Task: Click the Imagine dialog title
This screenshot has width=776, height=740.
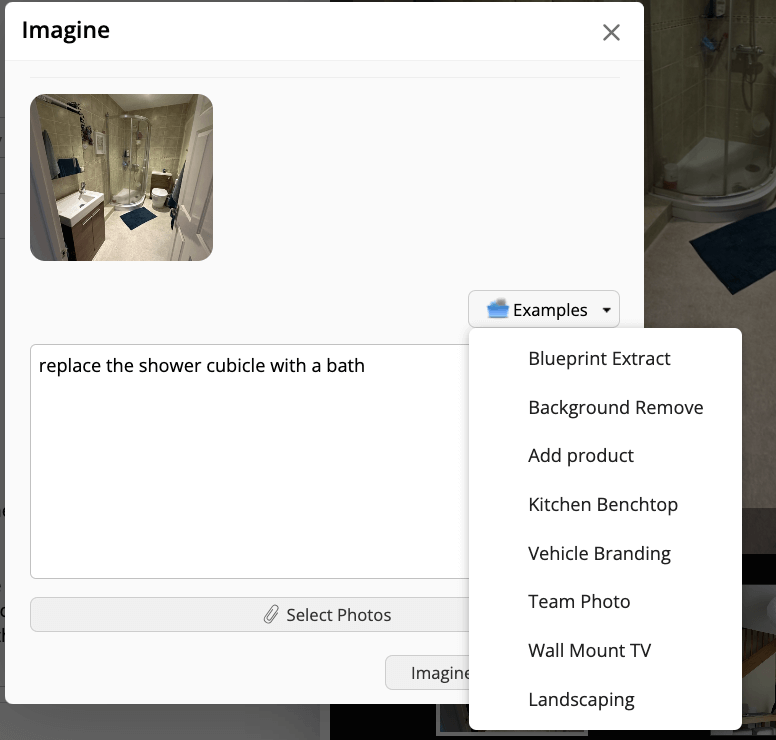Action: click(66, 30)
